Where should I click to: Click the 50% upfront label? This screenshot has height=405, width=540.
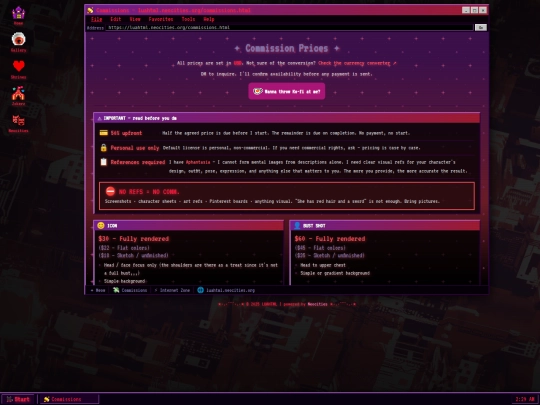tap(126, 133)
